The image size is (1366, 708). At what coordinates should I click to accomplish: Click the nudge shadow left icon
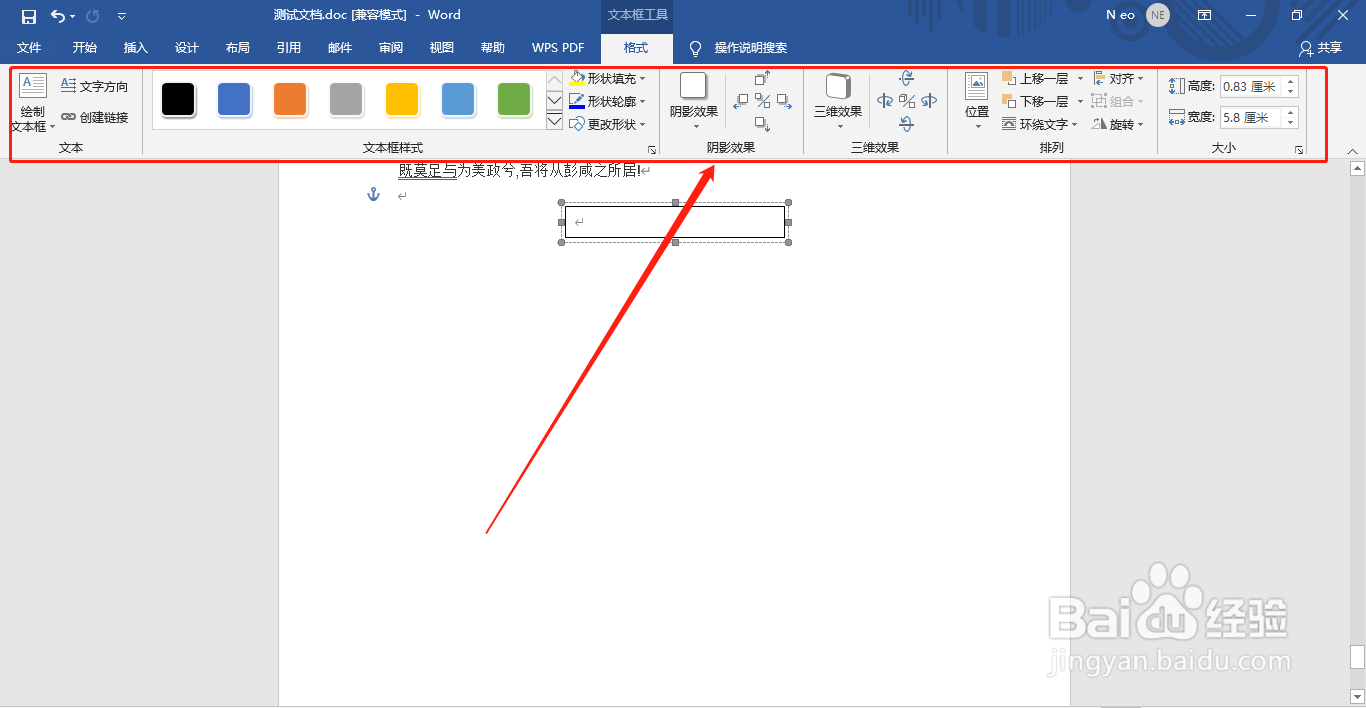(x=741, y=101)
